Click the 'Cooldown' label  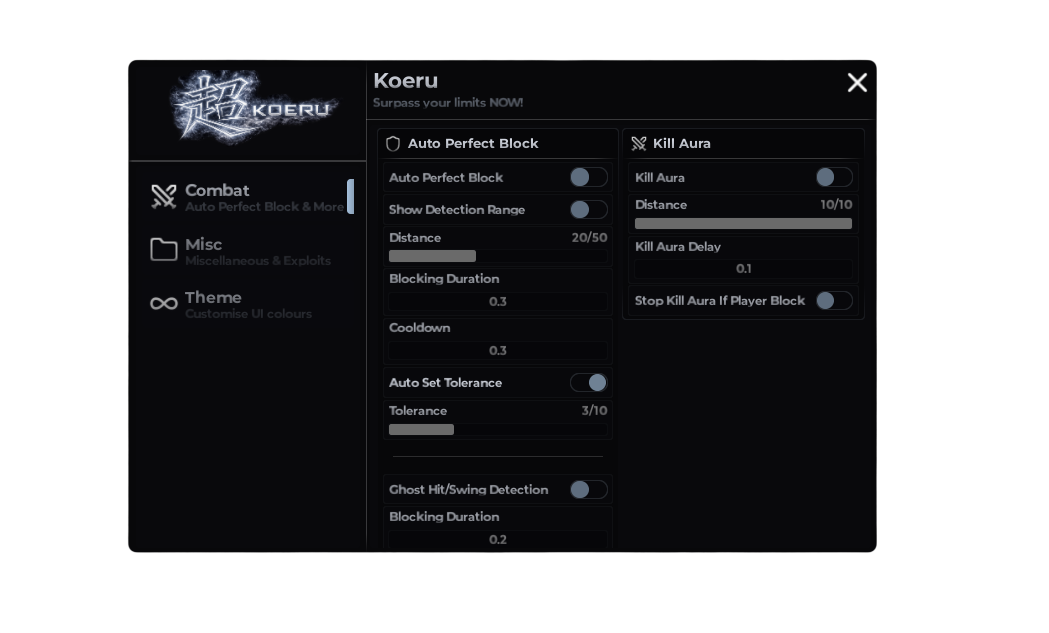coord(419,328)
